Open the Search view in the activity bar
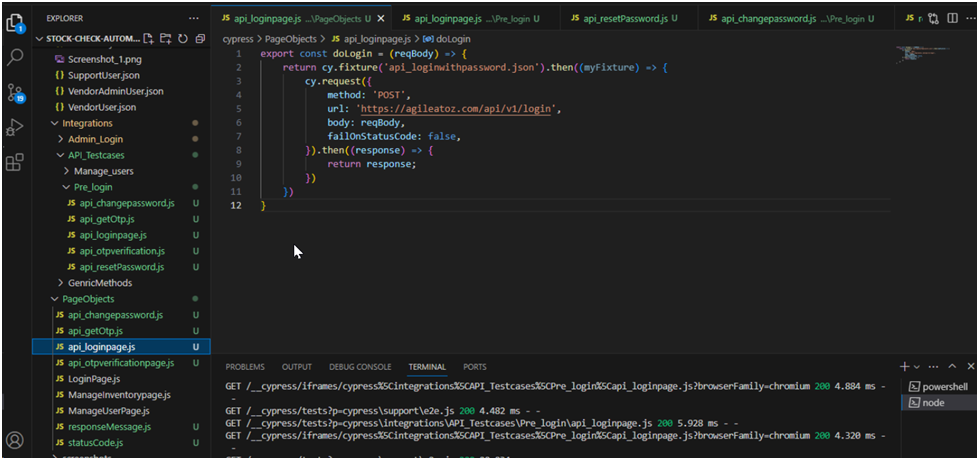This screenshot has width=979, height=460. point(14,57)
